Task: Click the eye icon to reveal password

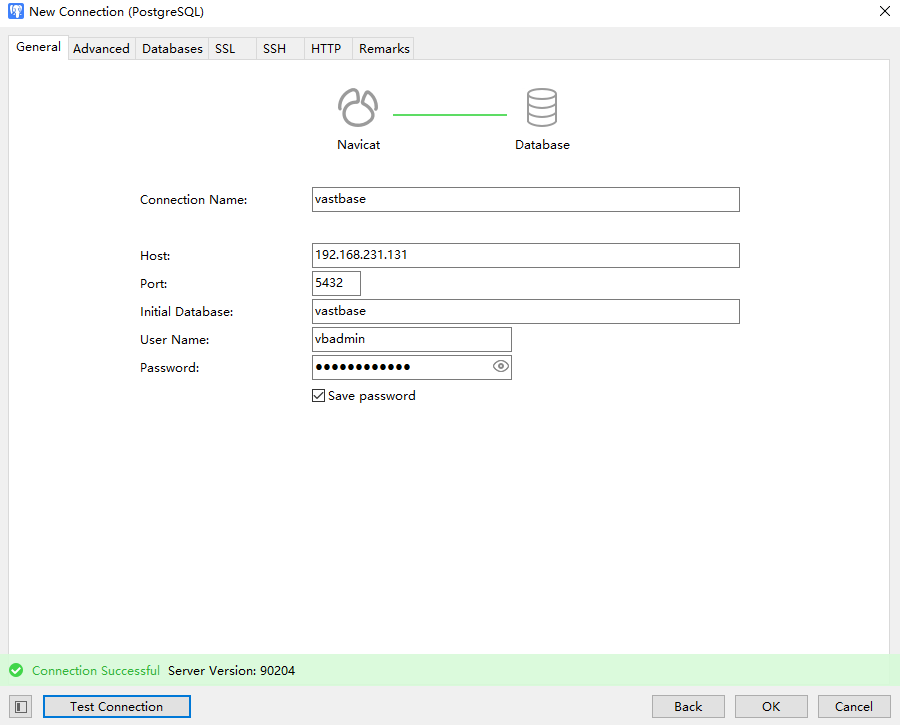Action: [501, 366]
